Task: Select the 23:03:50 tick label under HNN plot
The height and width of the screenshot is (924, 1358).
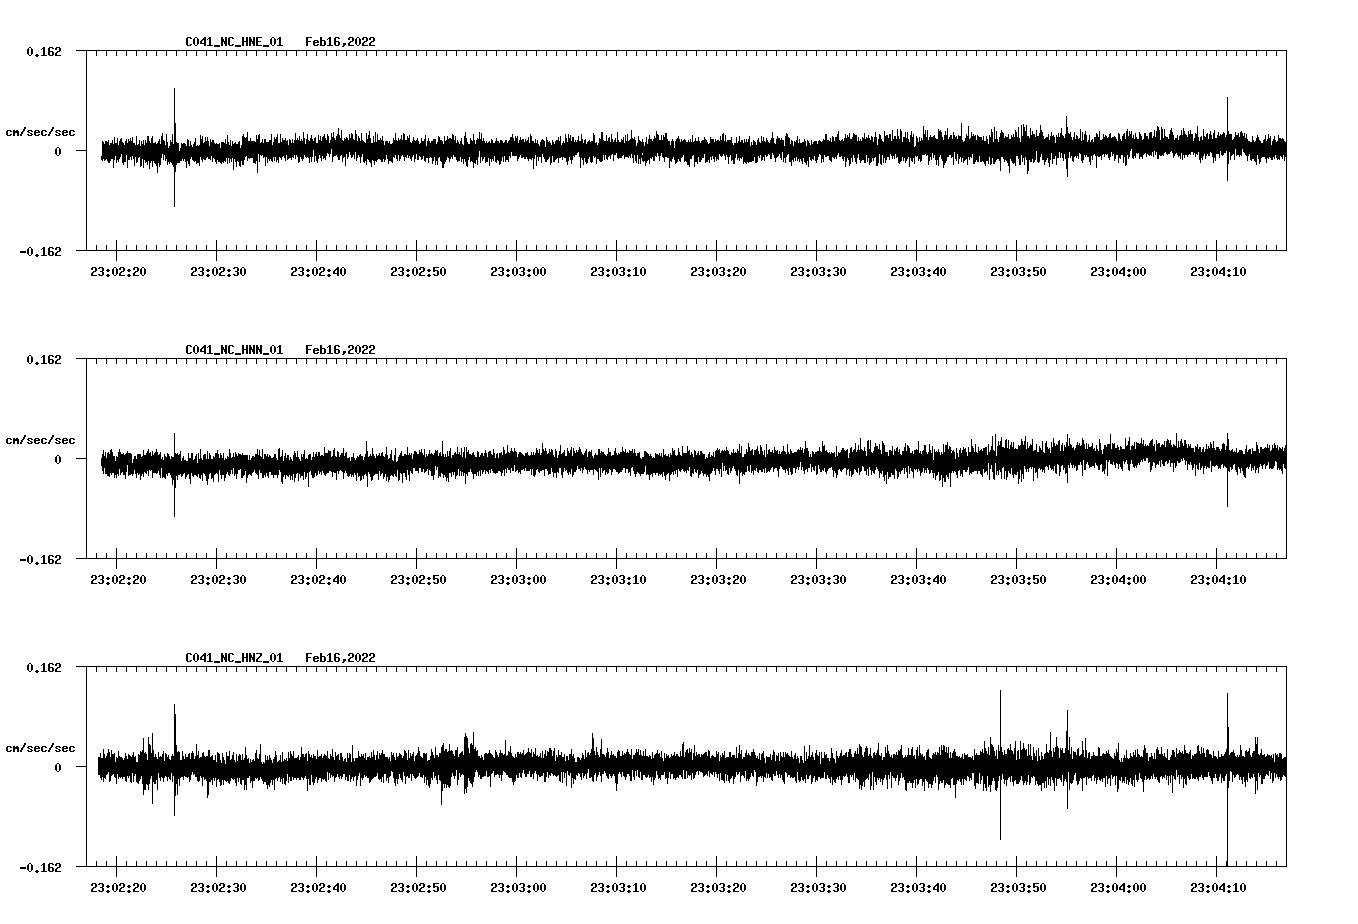Action: coord(1018,580)
